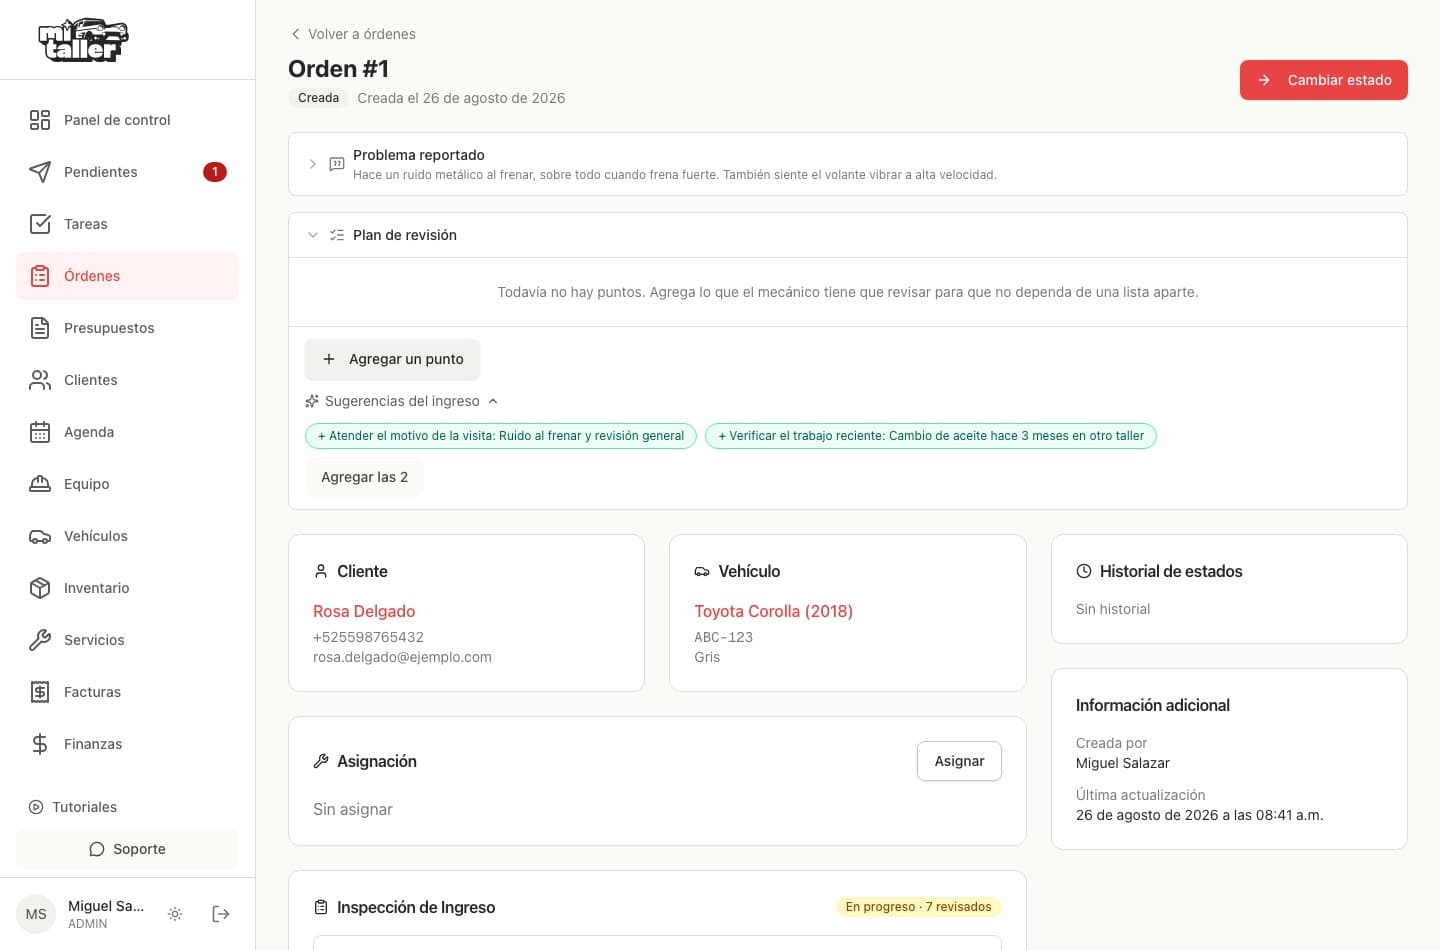
Task: Open the Toyota Corolla (2018) vehicle link
Action: coord(773,611)
